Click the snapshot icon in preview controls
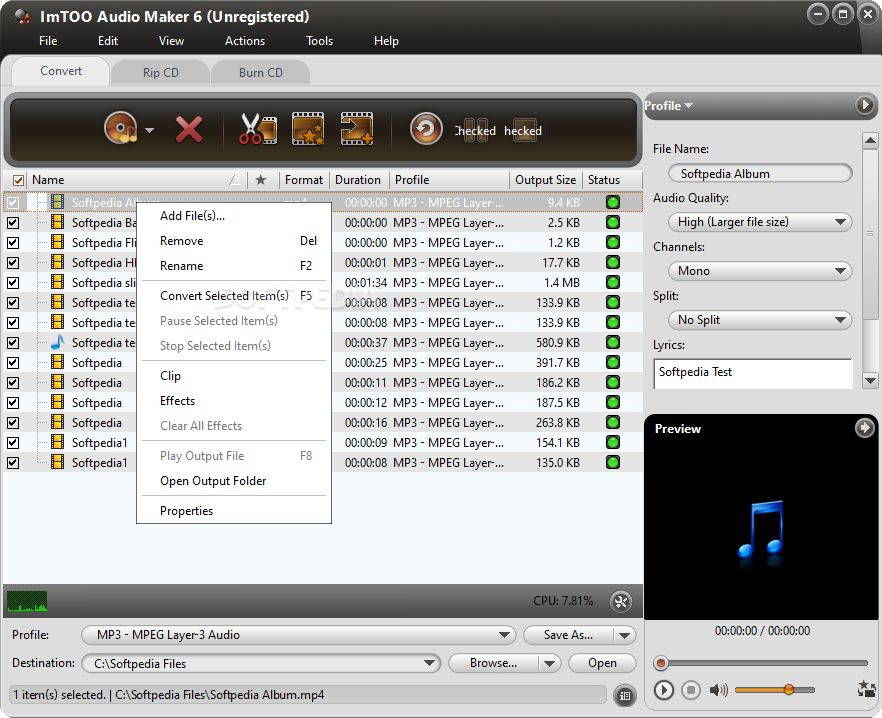The image size is (882, 718). [866, 689]
